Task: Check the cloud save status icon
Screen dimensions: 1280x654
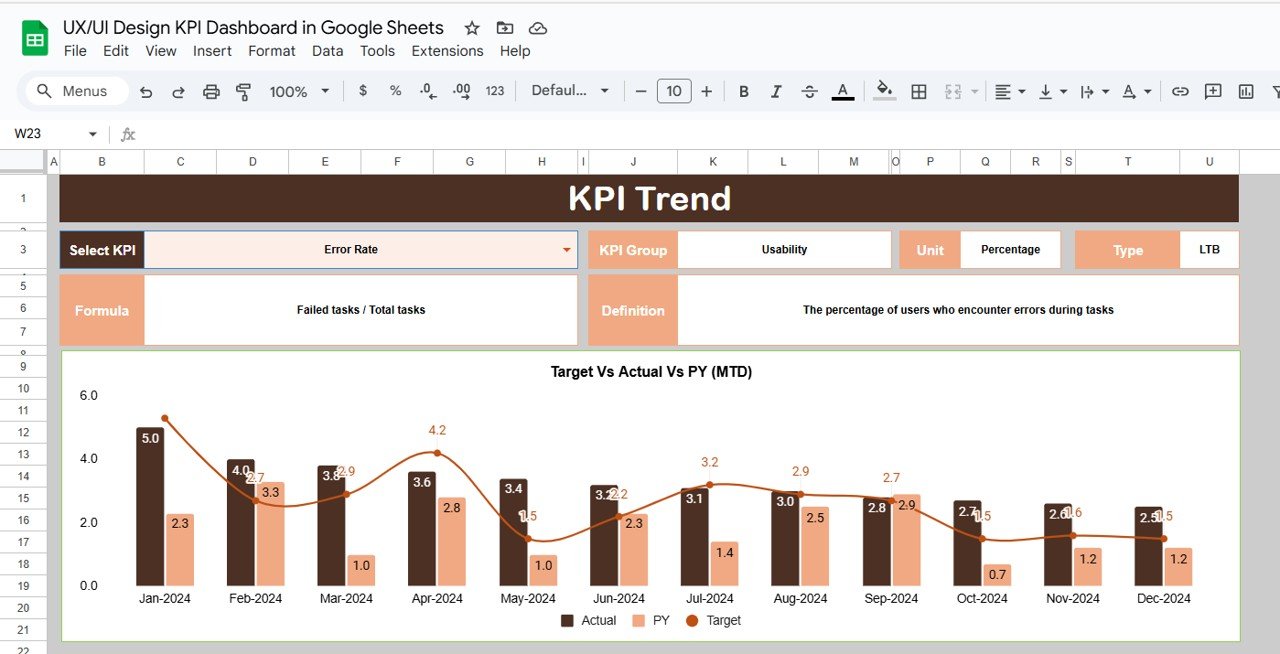Action: coord(538,28)
